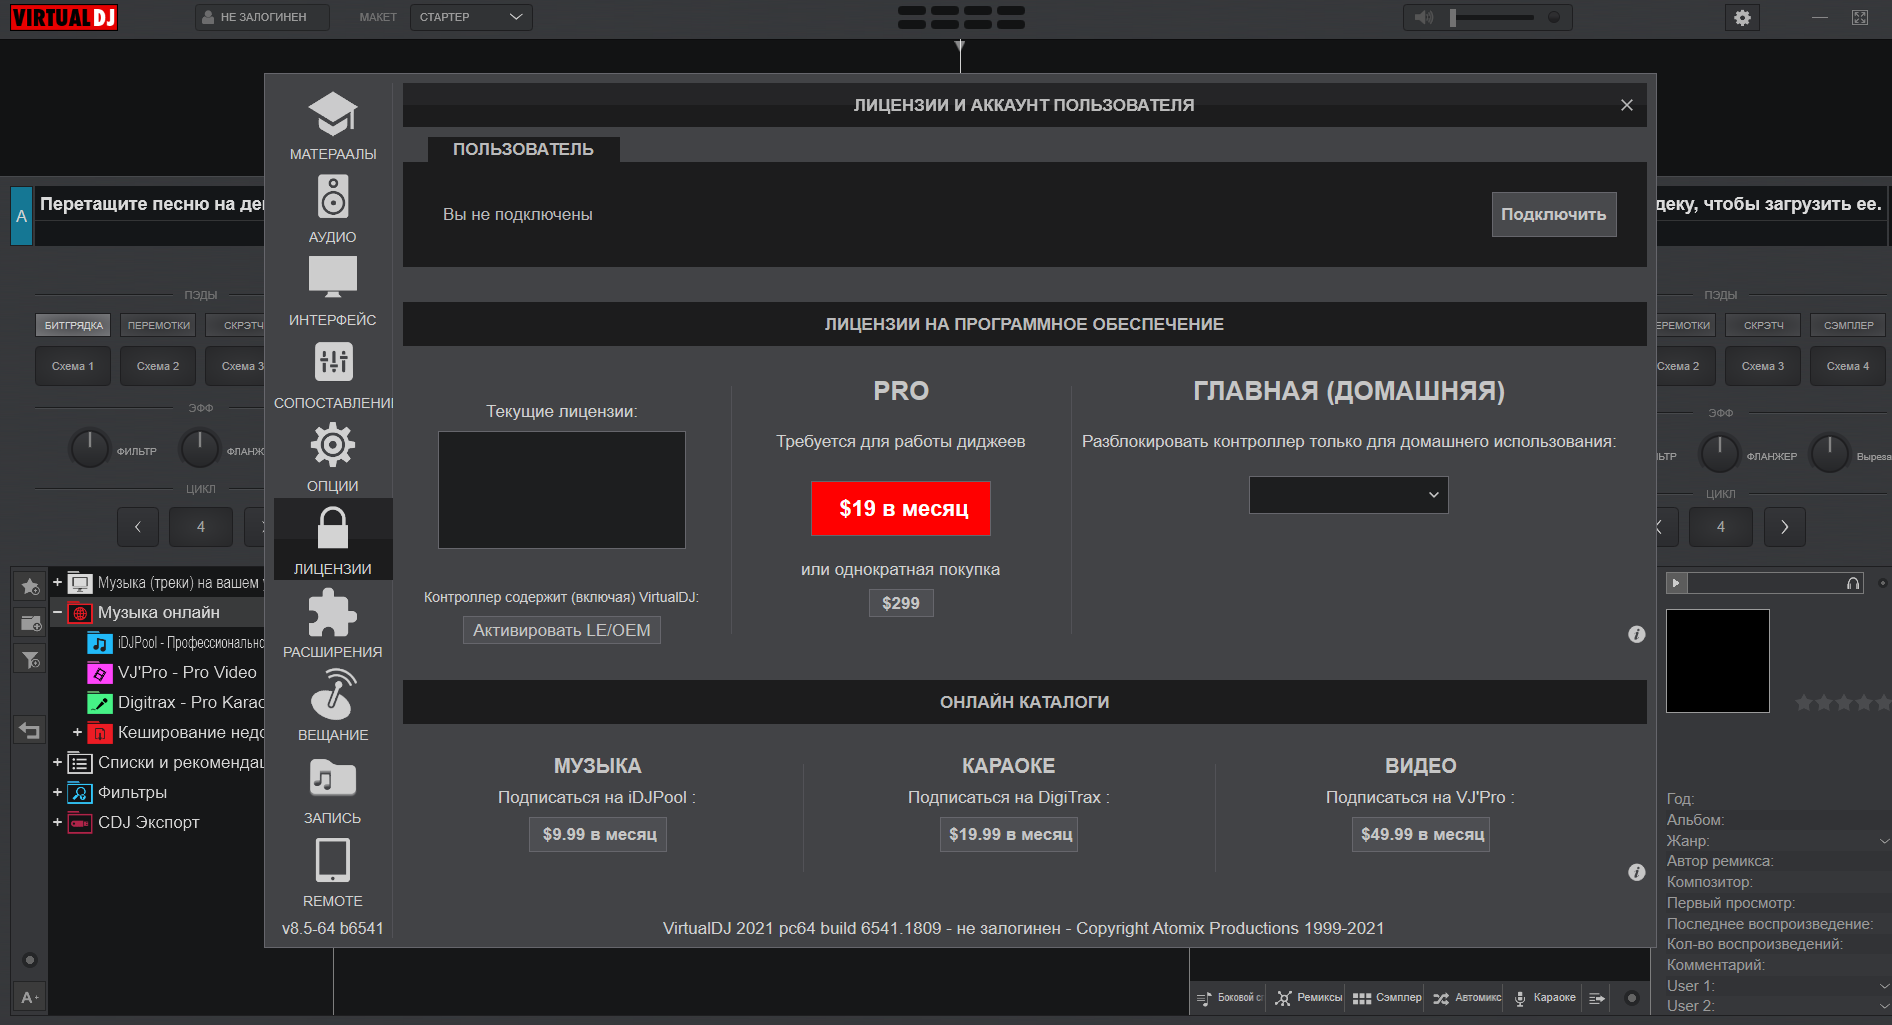Viewport: 1892px width, 1025px height.
Task: Expand the CDJ Экспорт node
Action: point(57,822)
